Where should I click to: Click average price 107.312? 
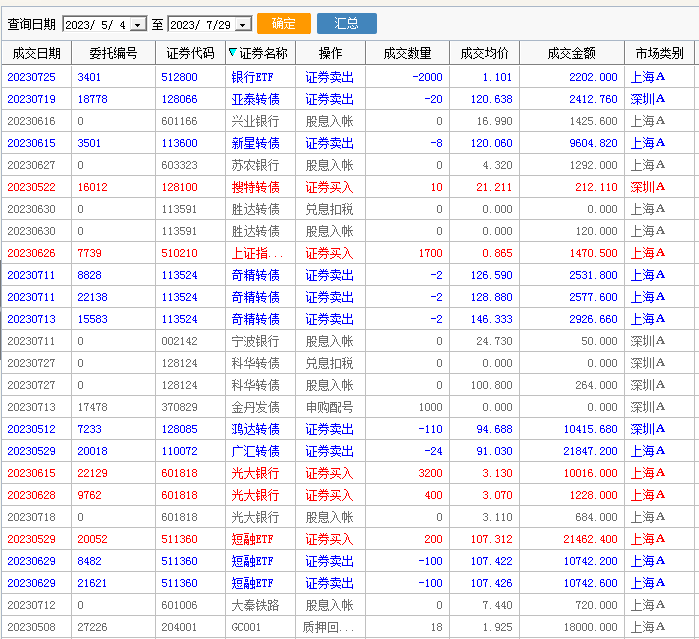(492, 539)
